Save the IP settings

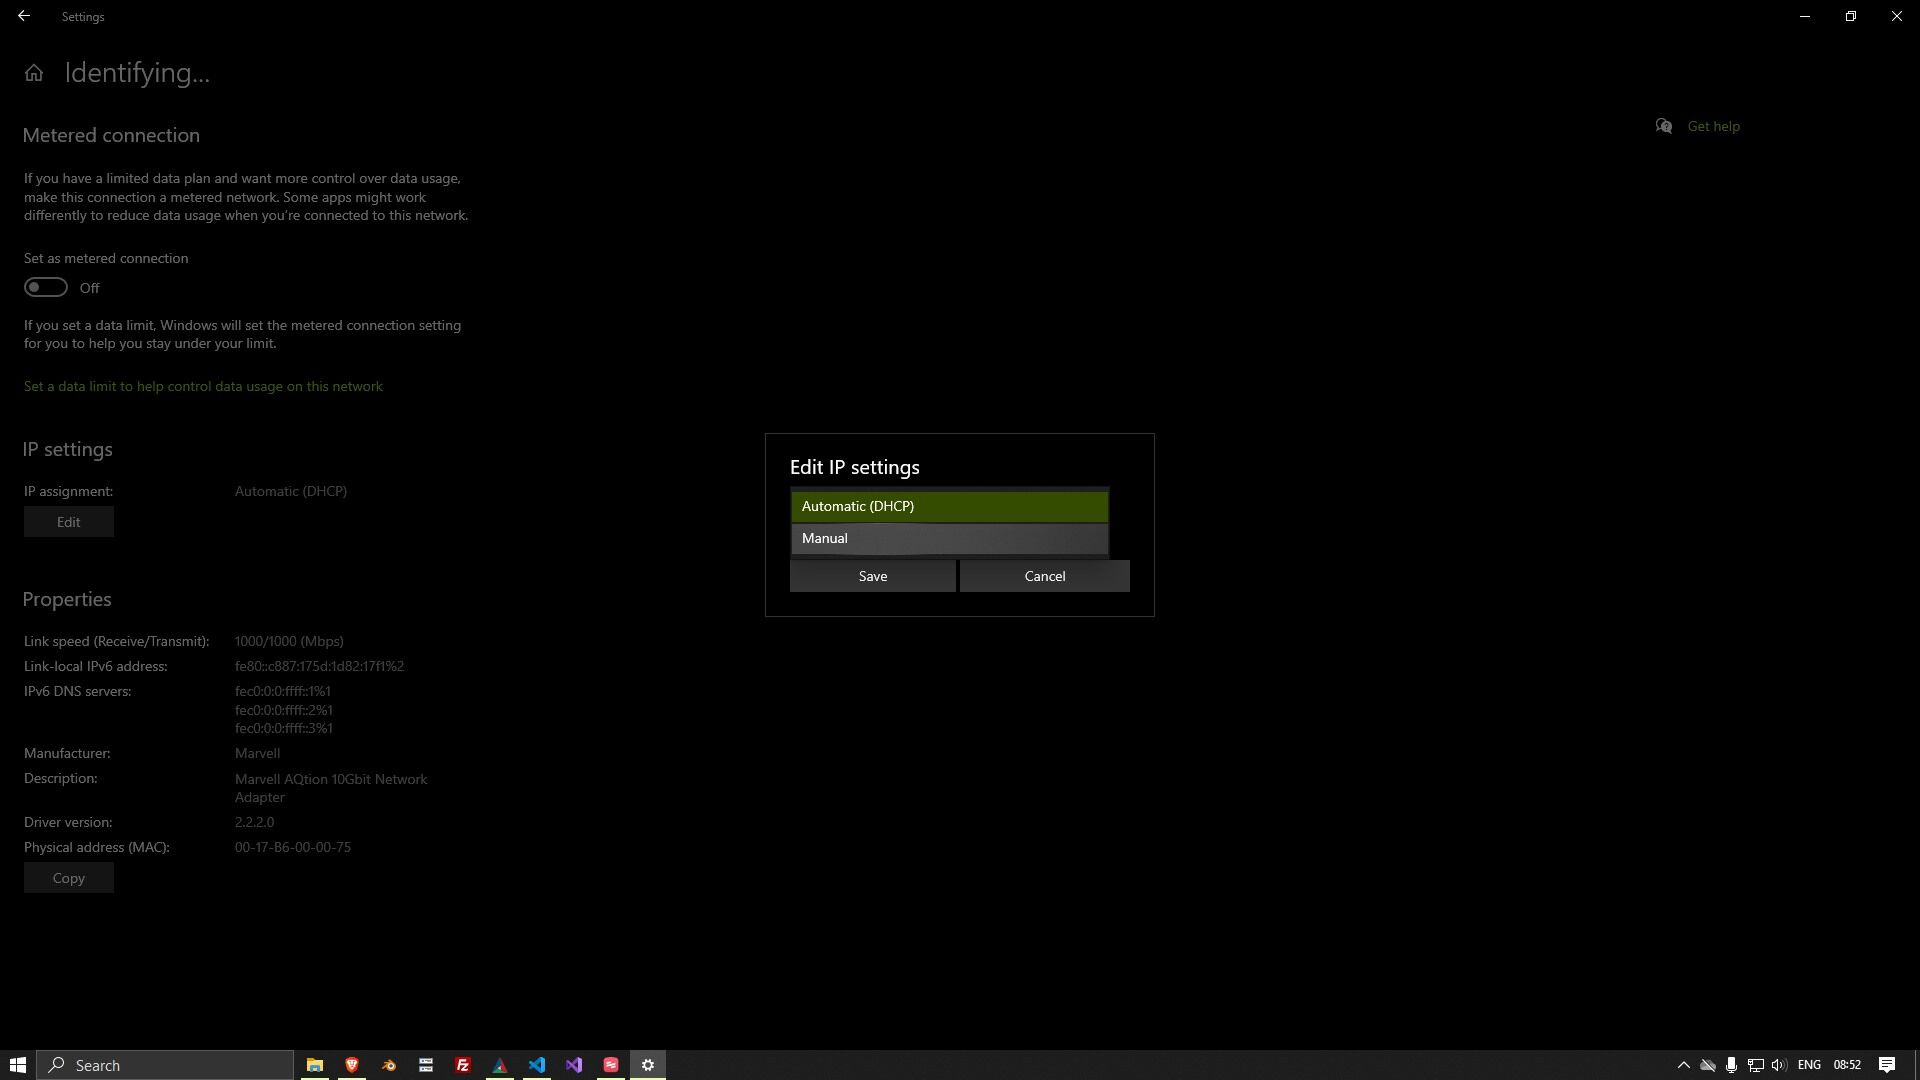point(872,576)
